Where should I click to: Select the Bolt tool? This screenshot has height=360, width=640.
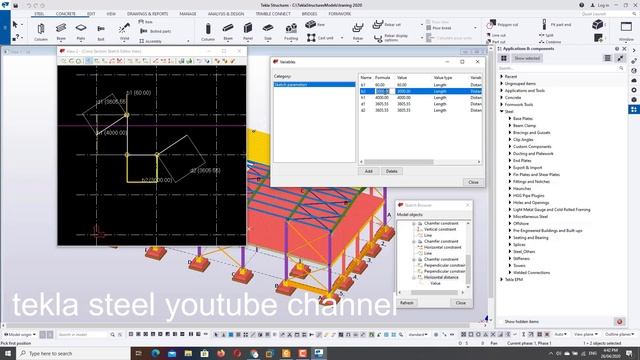pos(101,32)
